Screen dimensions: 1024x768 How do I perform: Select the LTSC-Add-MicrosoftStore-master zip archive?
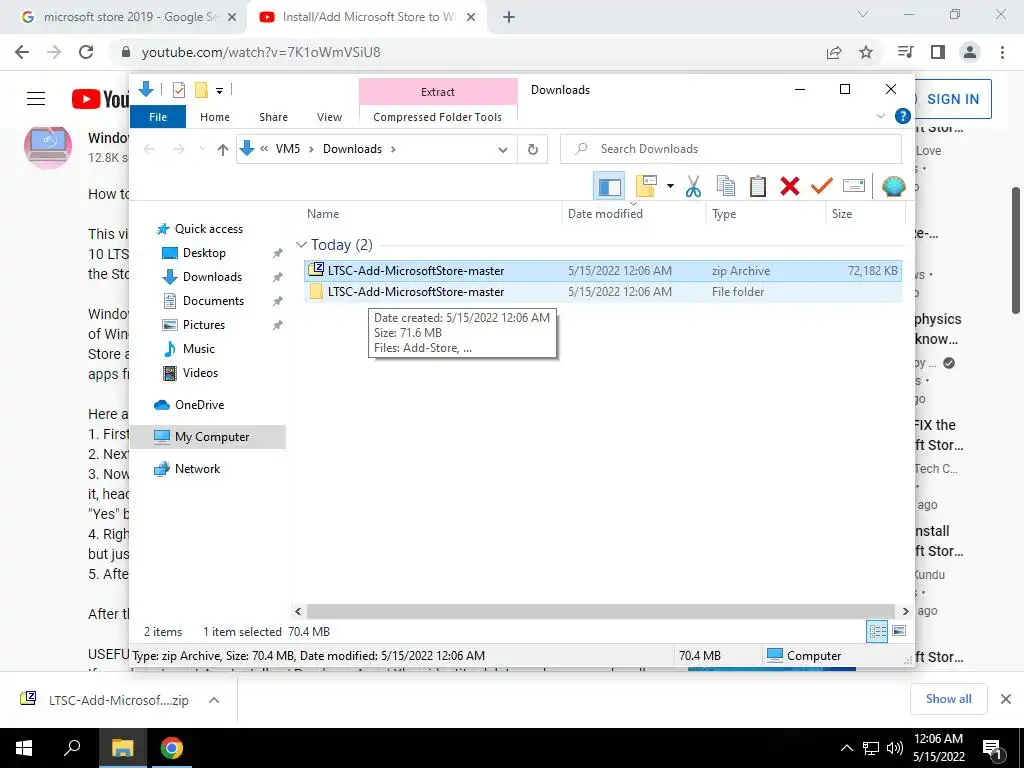(x=603, y=270)
